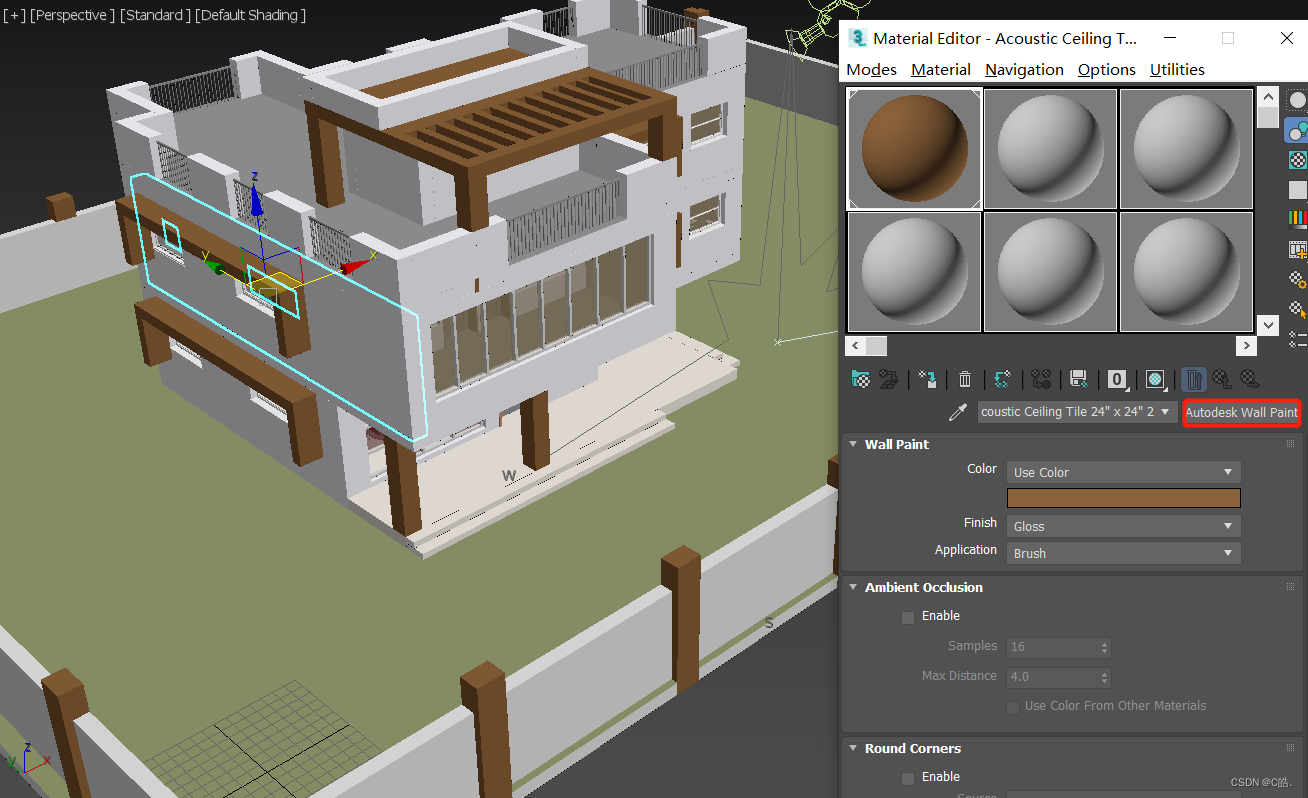
Task: Toggle Show Shaded Material in Viewport
Action: [x=1156, y=379]
